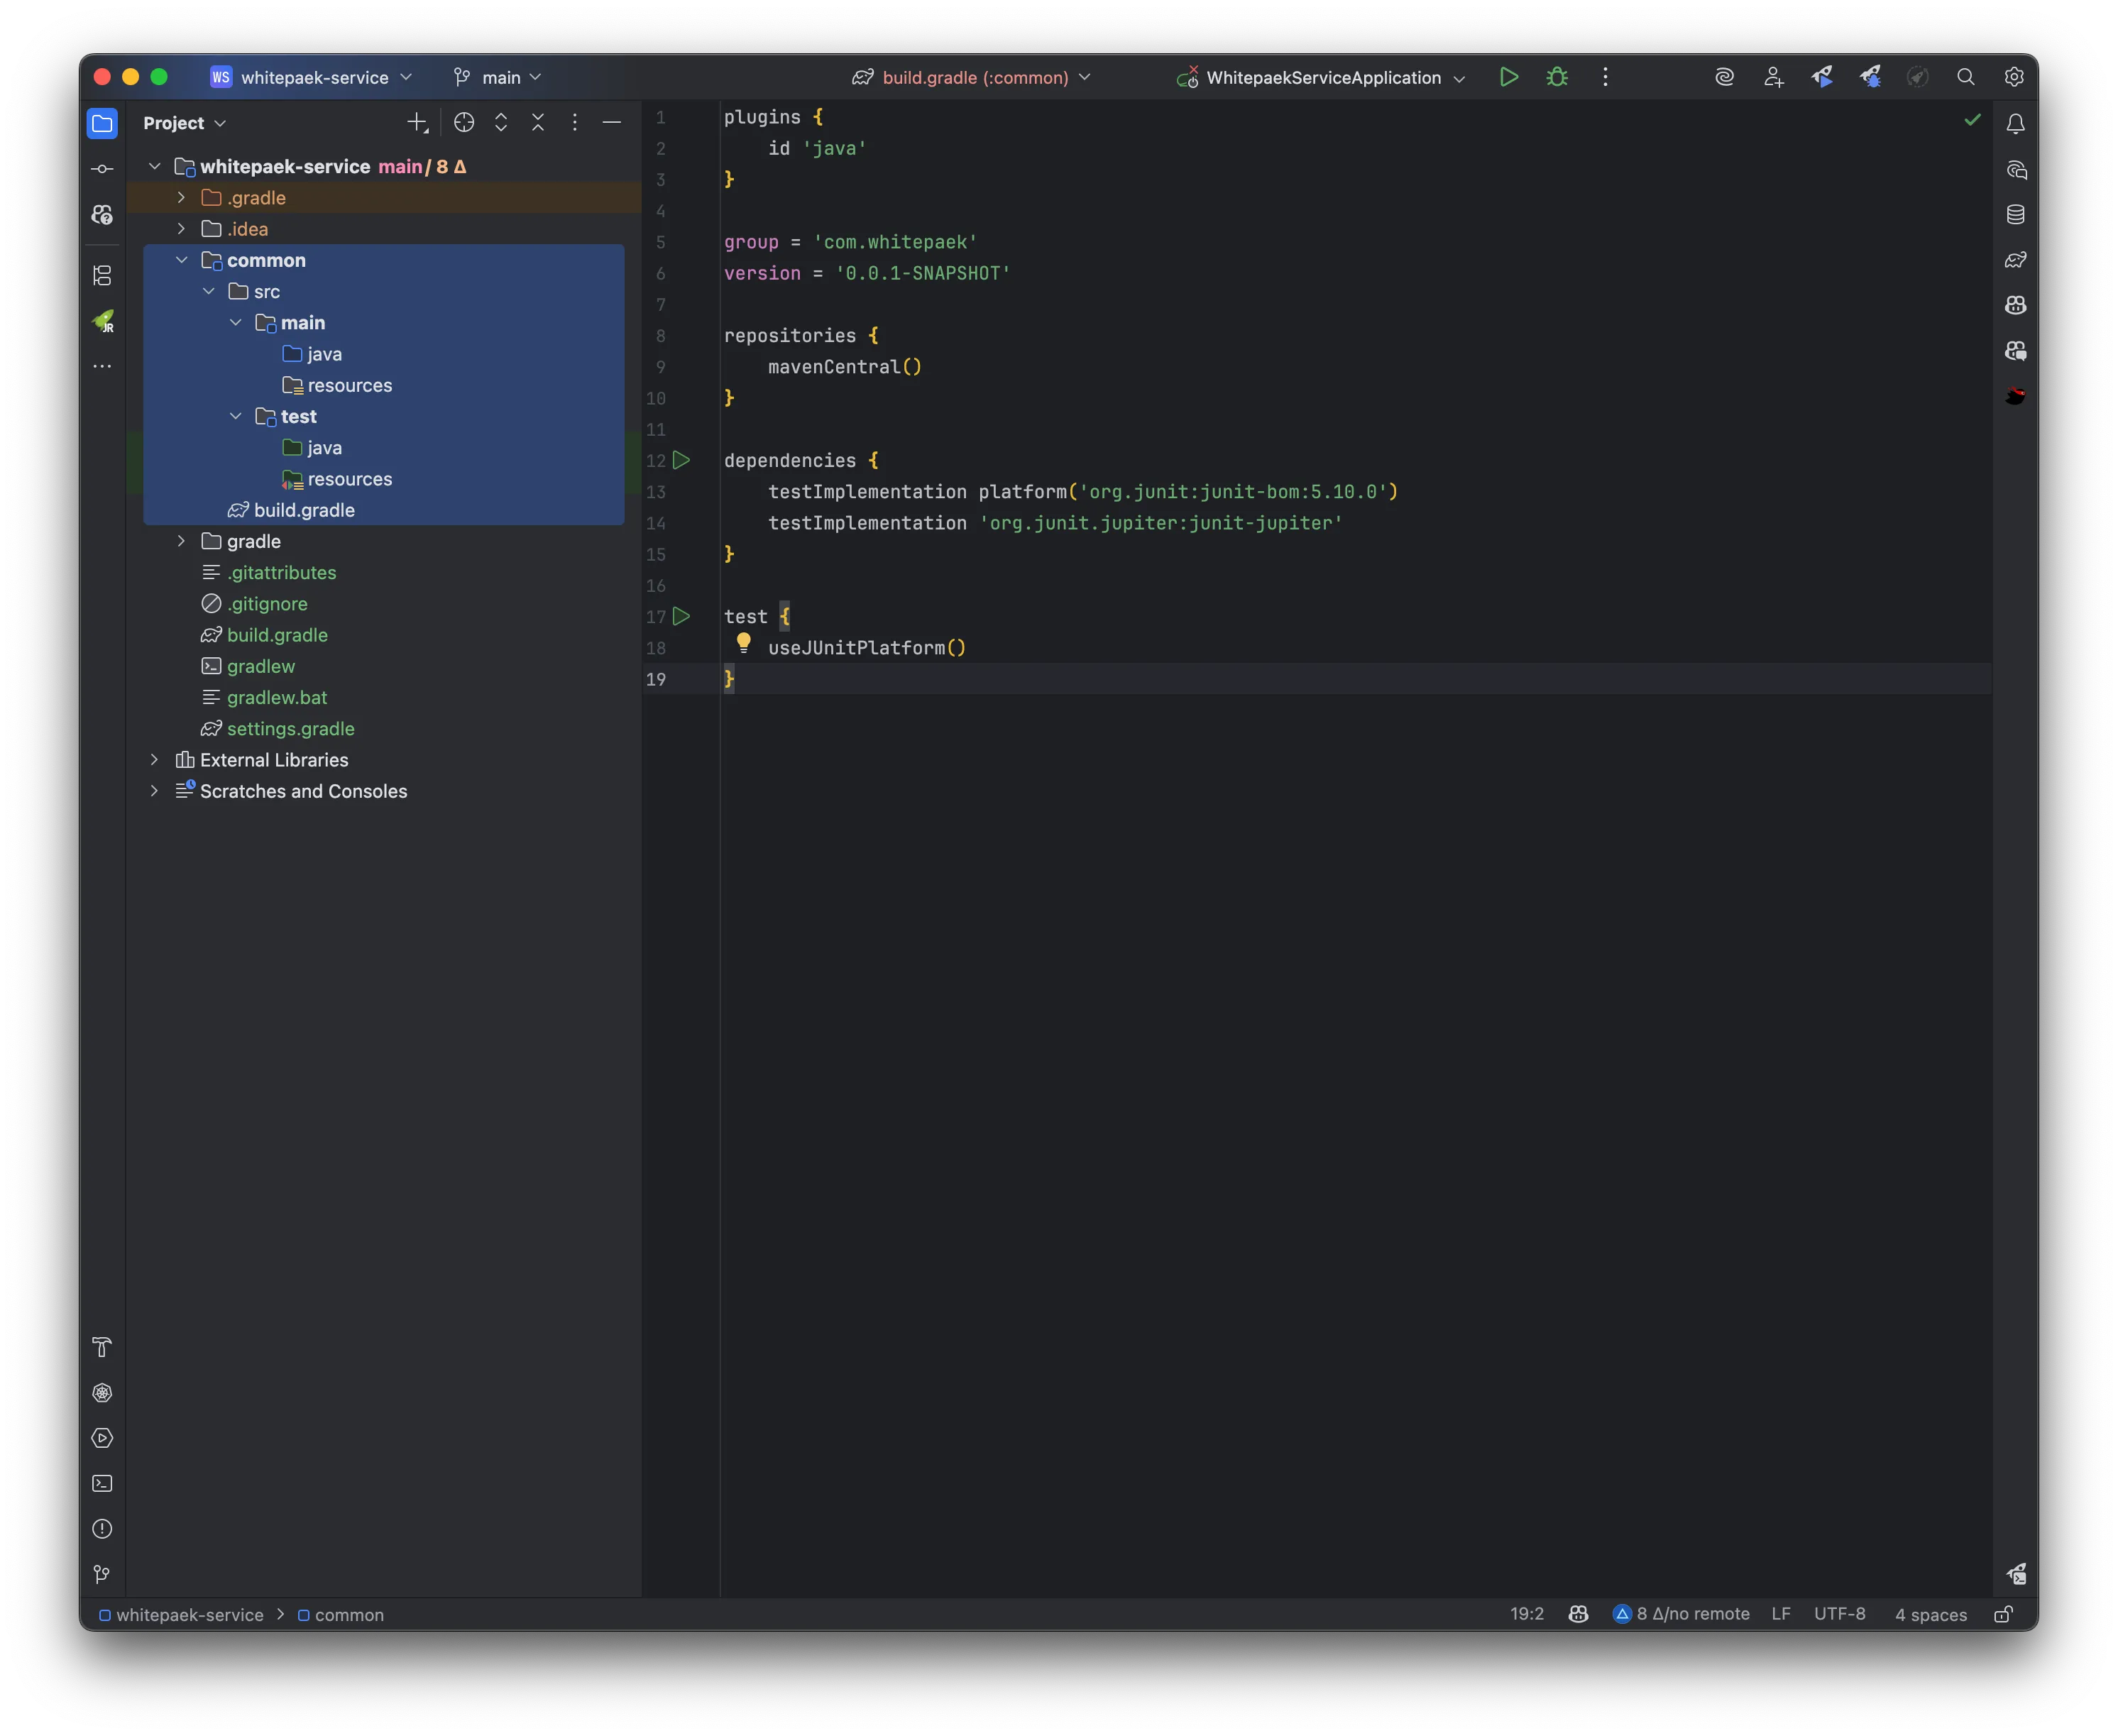
Task: Open the Git tool window icon
Action: (x=102, y=1574)
